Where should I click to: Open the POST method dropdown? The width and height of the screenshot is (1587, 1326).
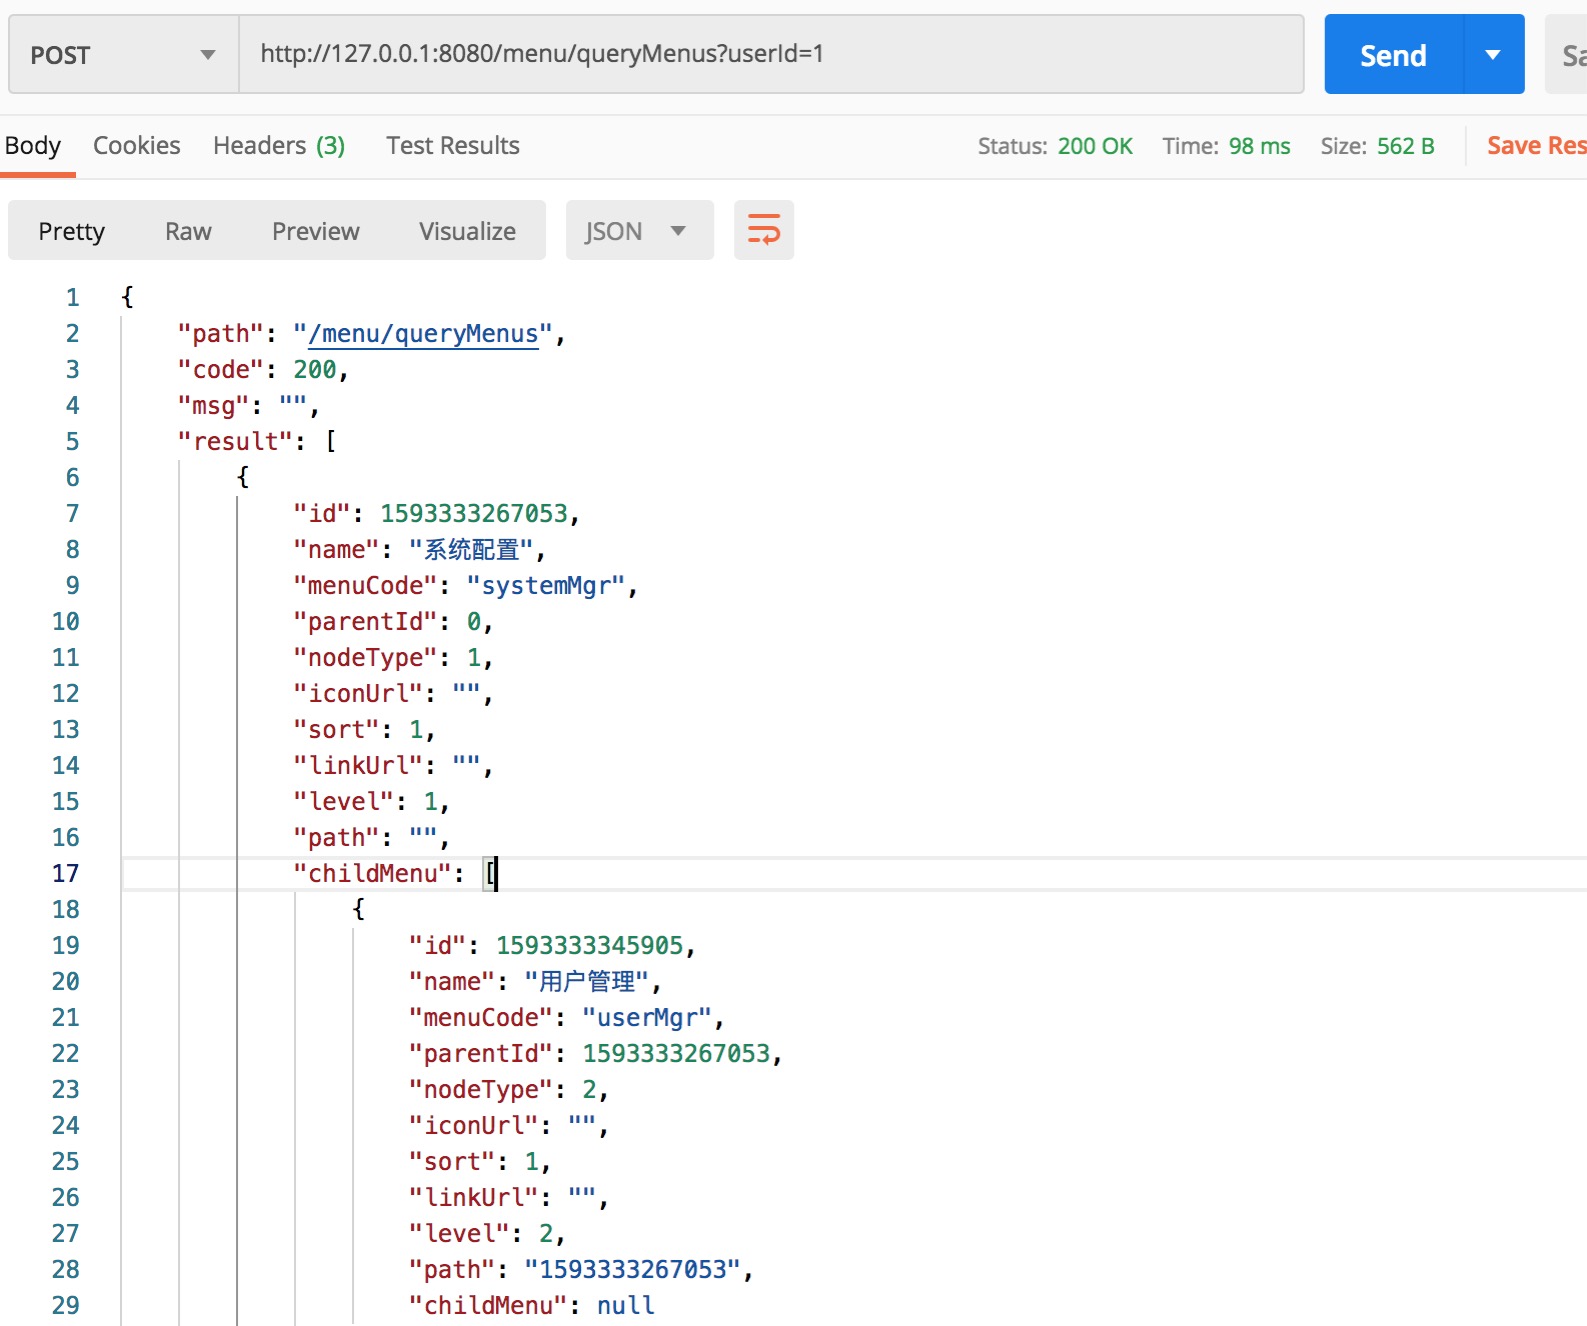point(123,55)
